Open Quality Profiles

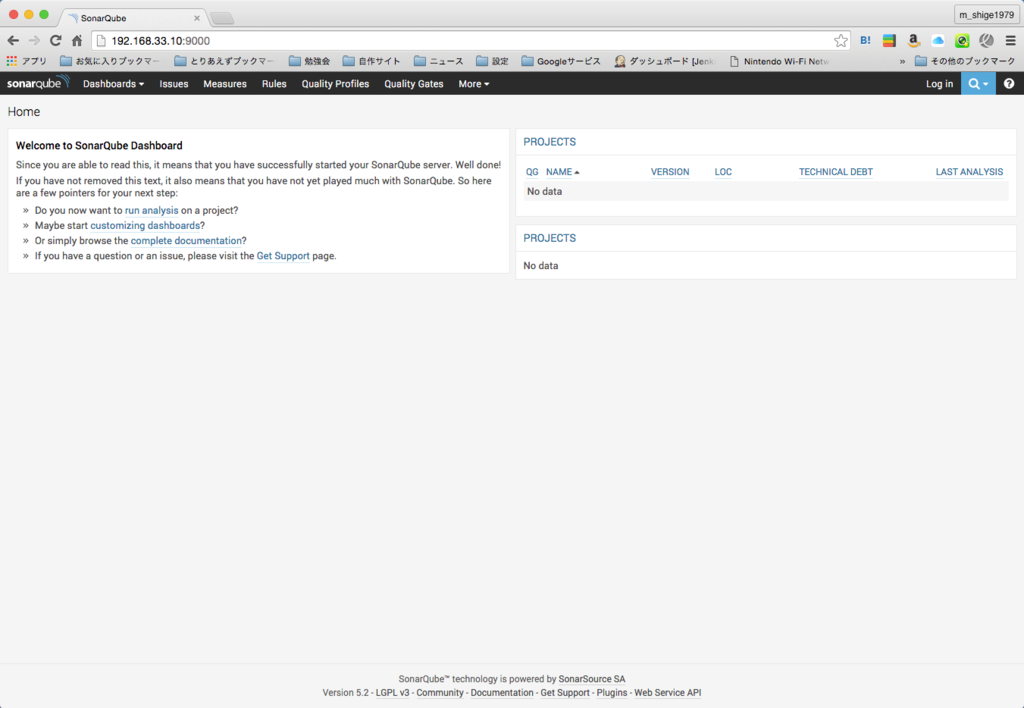point(335,84)
